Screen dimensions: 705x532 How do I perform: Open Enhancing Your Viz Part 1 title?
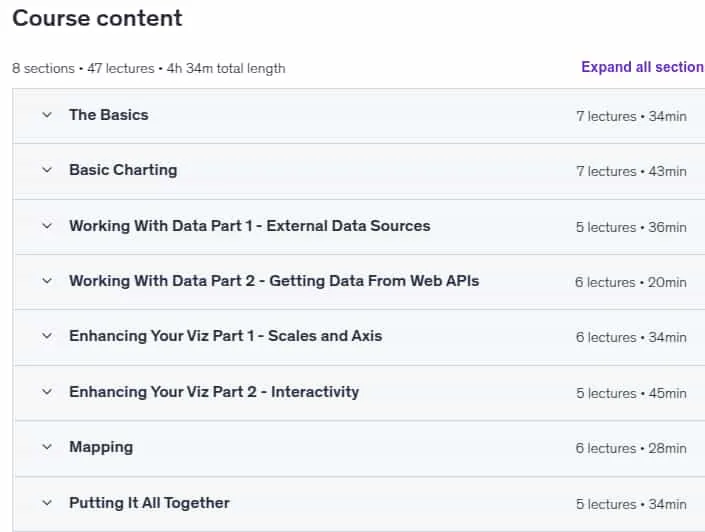coord(226,336)
